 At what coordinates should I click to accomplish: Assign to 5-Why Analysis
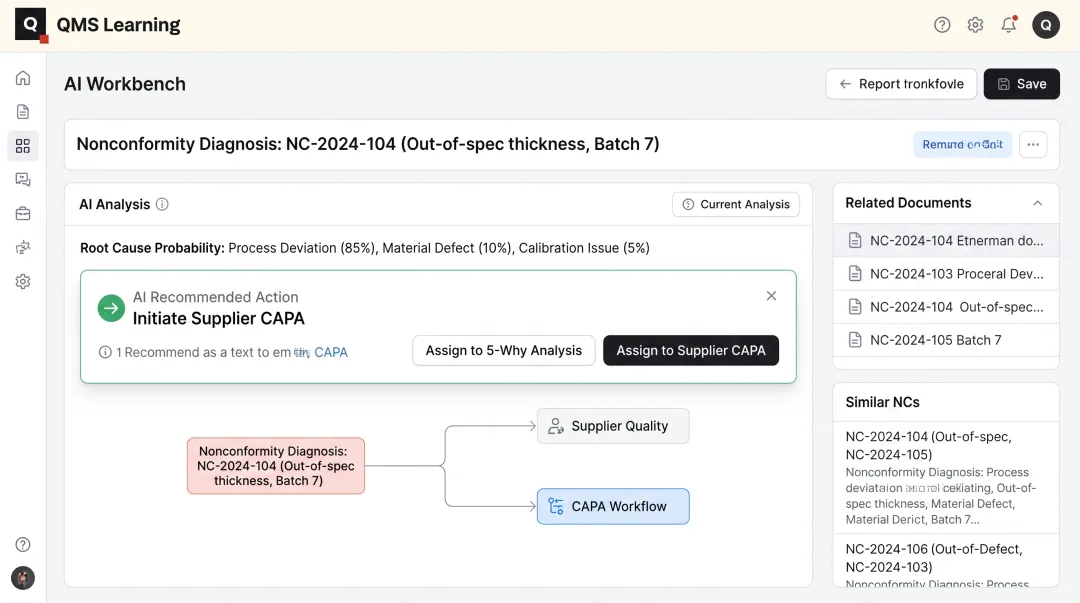coord(503,351)
